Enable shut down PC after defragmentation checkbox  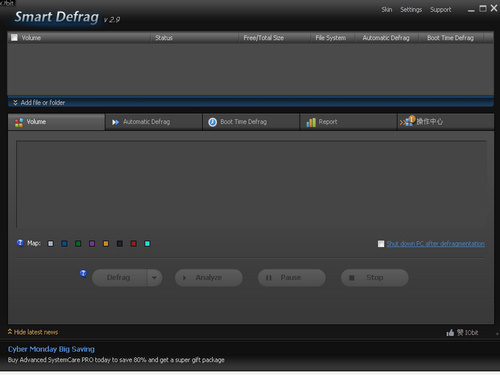[x=381, y=244]
